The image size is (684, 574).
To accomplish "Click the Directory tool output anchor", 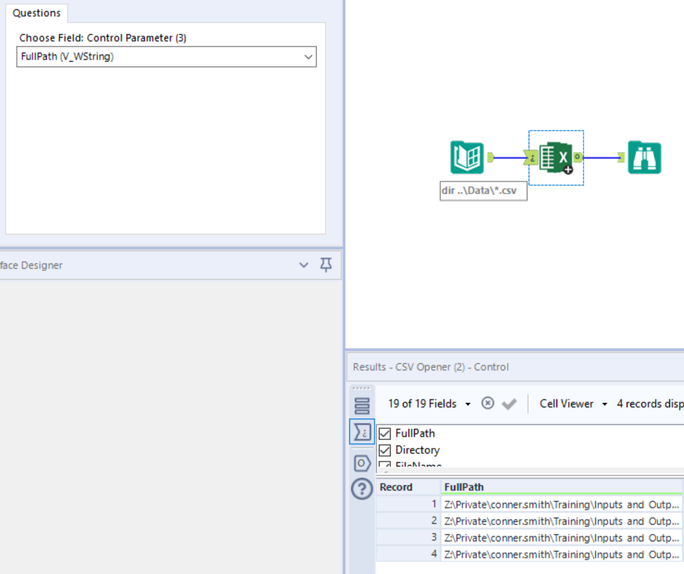I will click(490, 157).
